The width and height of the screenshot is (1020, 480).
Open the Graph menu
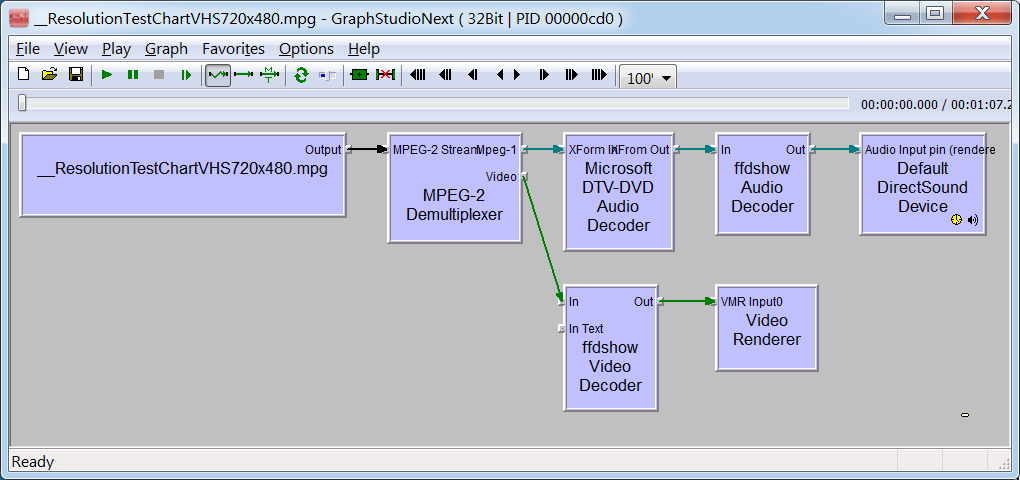click(x=167, y=49)
